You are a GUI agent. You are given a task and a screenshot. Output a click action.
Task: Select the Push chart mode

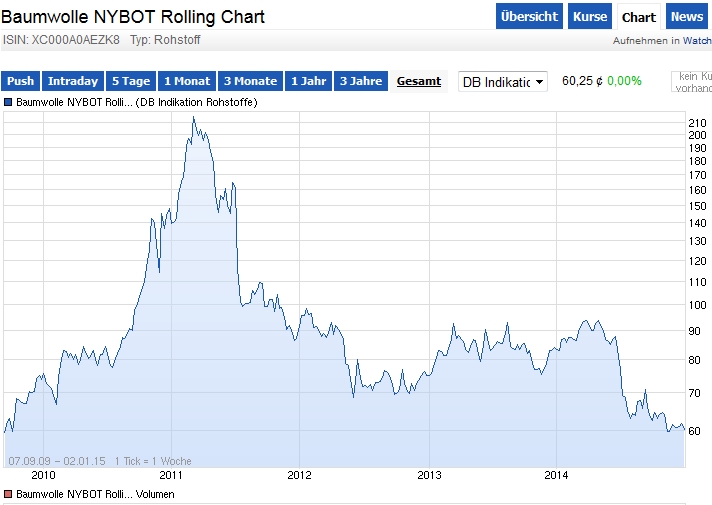[20, 81]
